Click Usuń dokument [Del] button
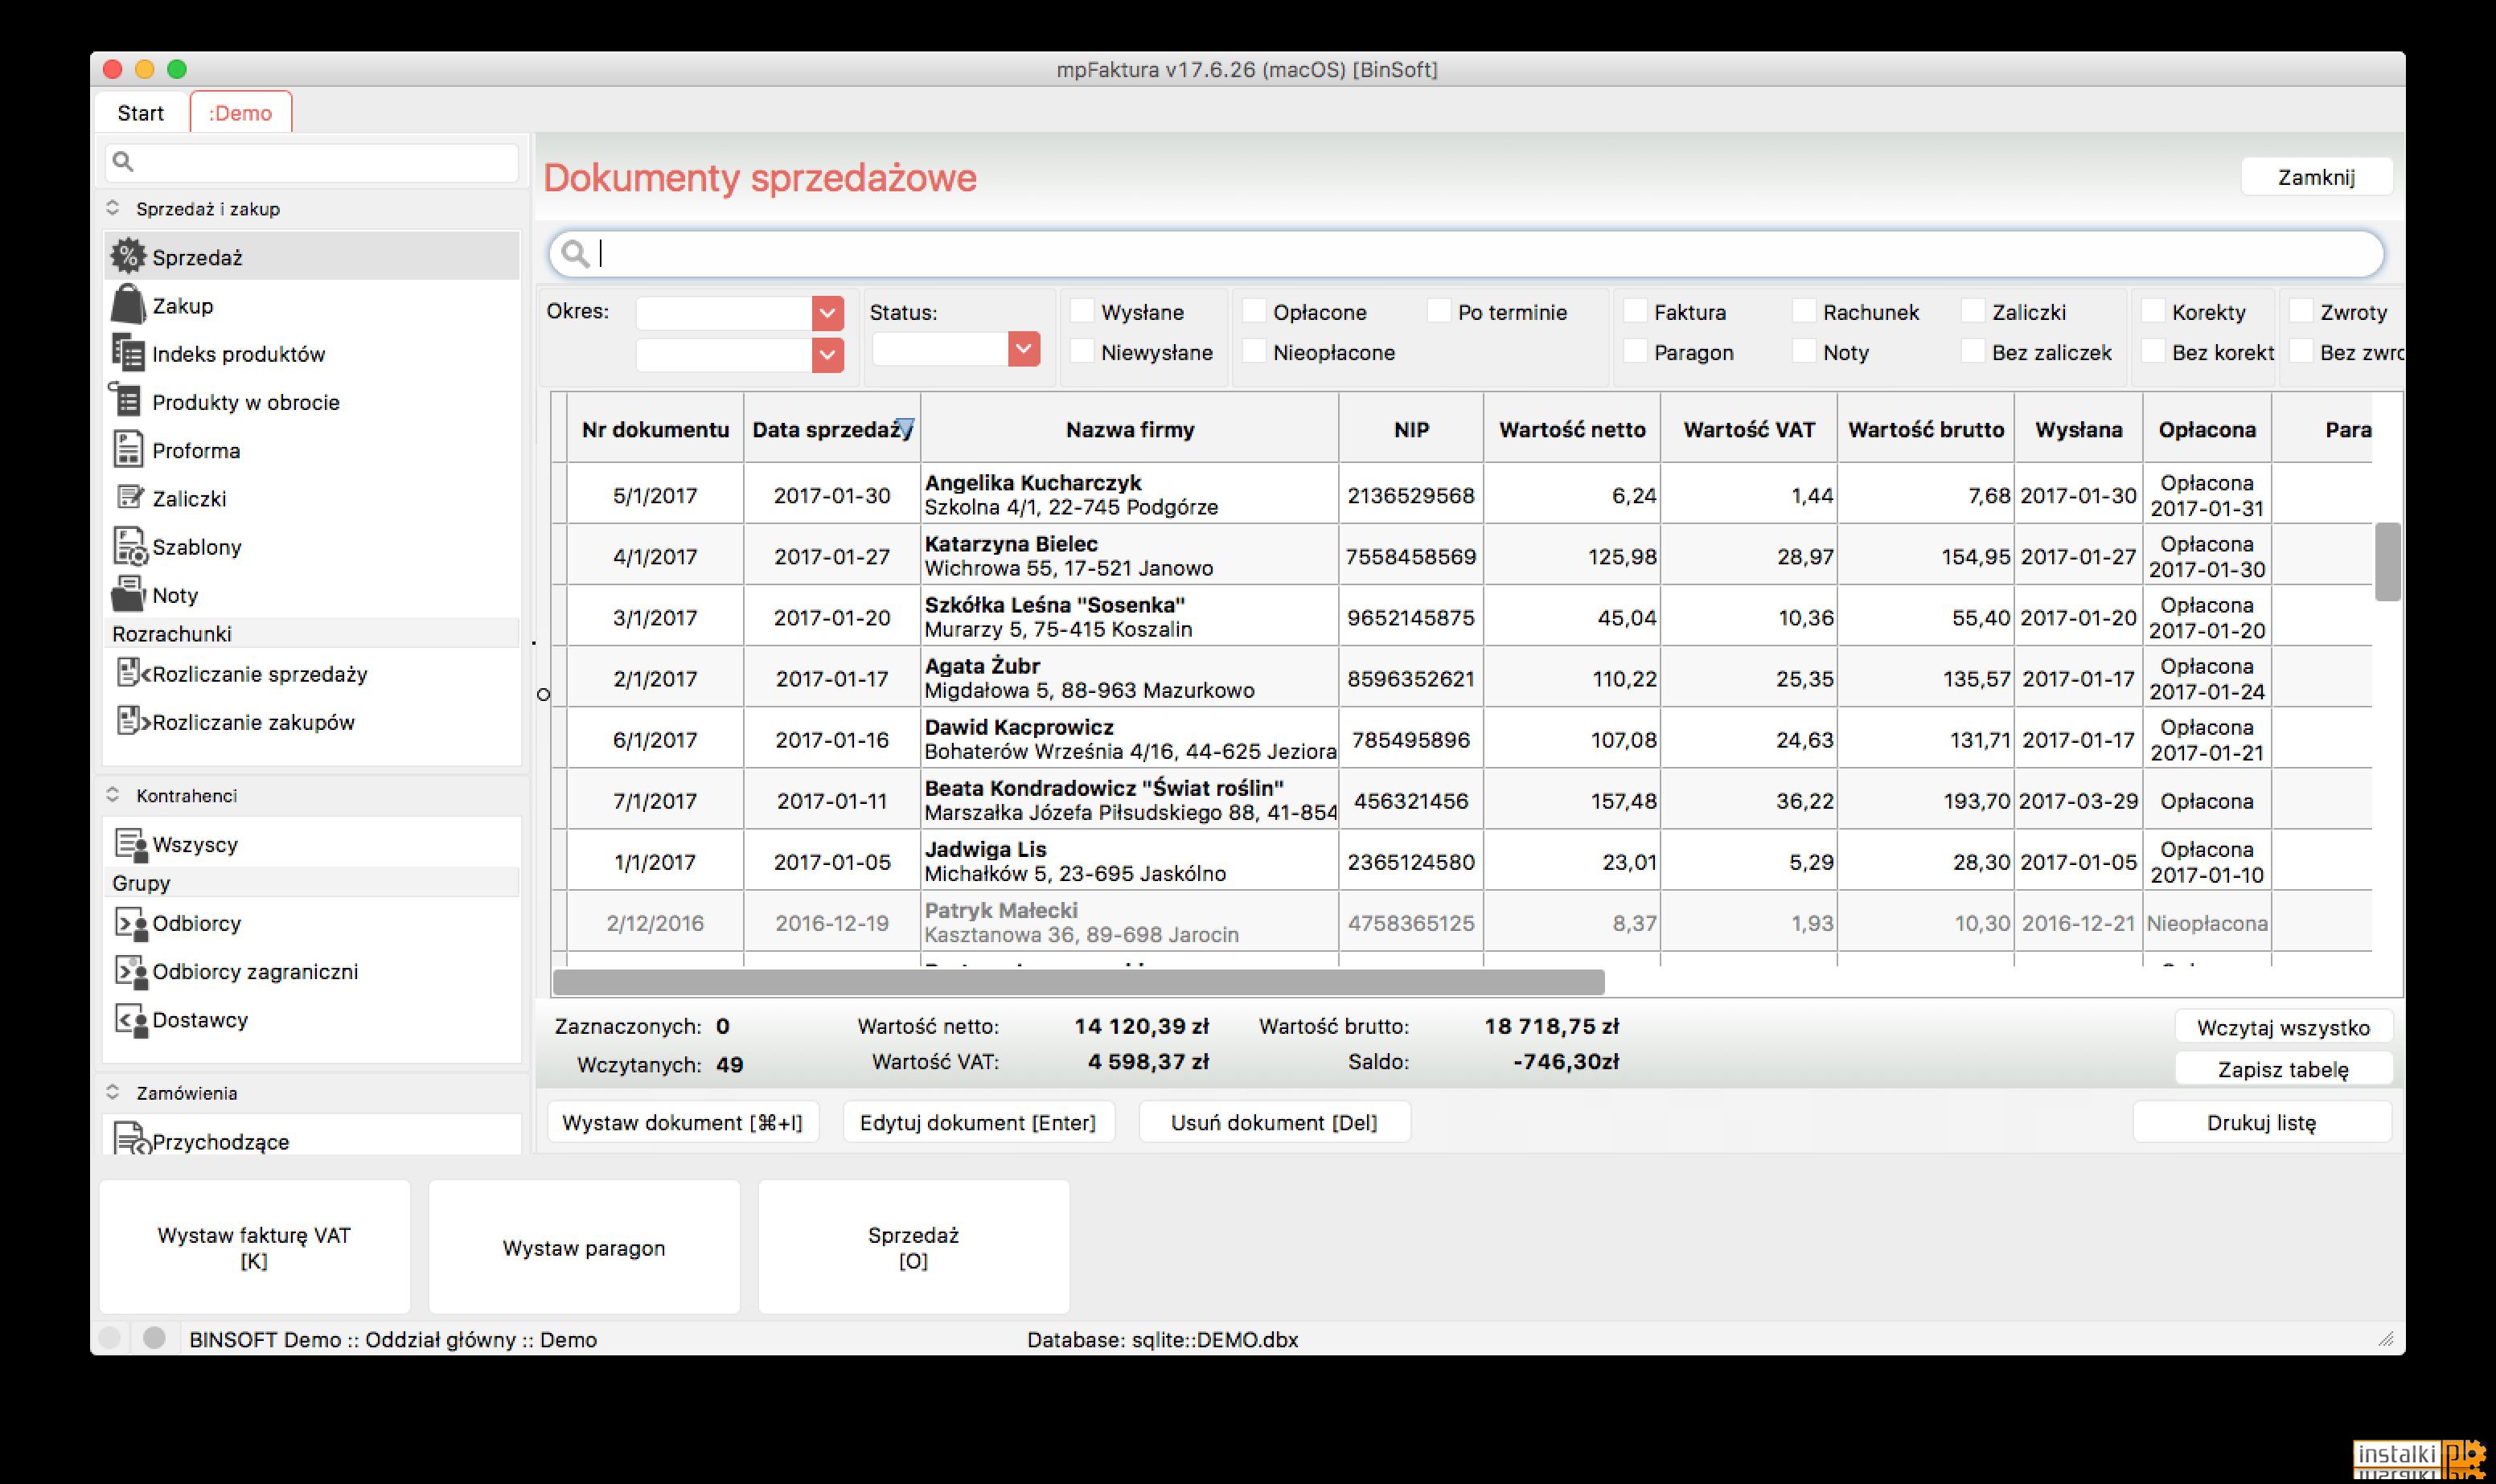 point(1274,1122)
